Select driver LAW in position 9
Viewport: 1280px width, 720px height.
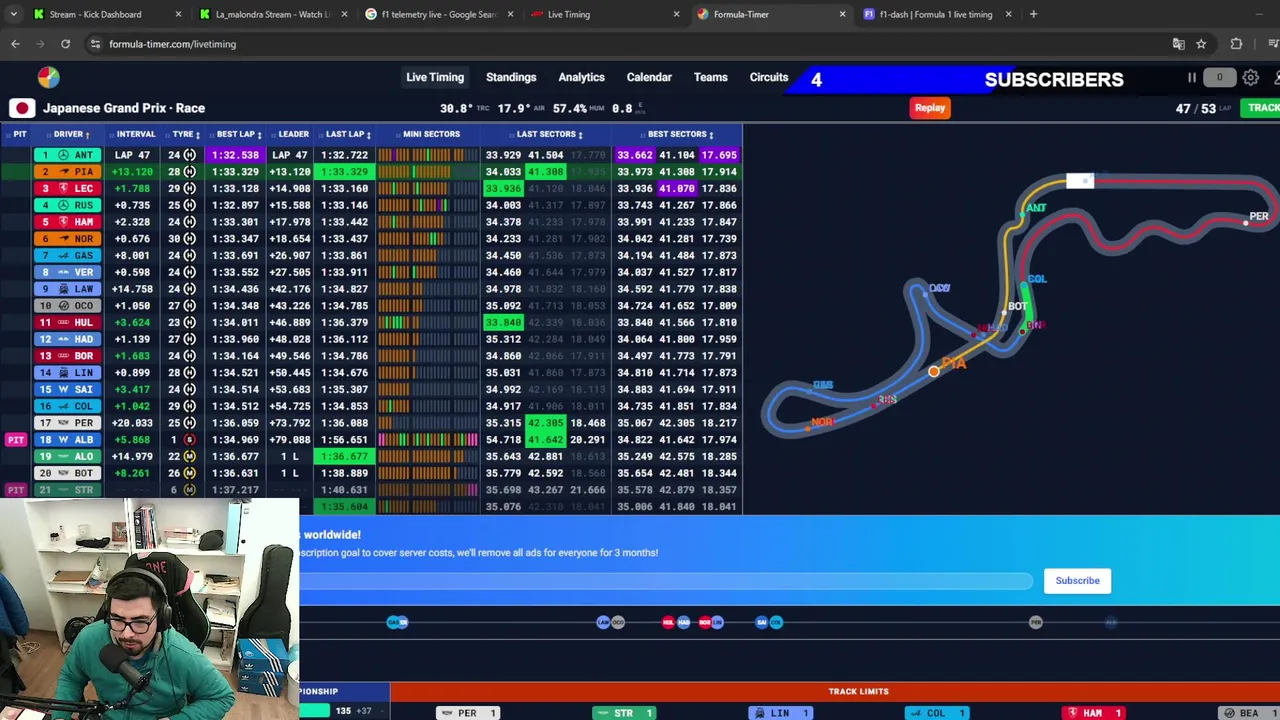click(x=67, y=289)
